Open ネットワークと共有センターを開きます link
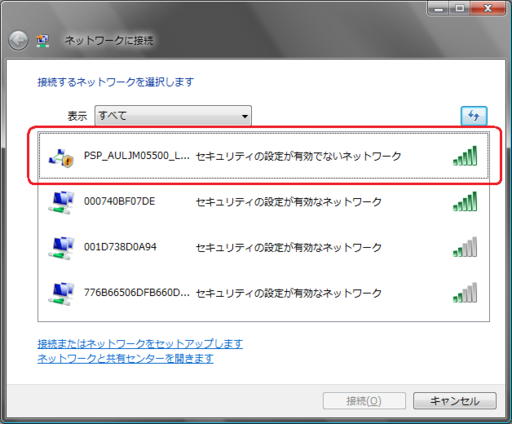This screenshot has width=512, height=424. tap(125, 358)
